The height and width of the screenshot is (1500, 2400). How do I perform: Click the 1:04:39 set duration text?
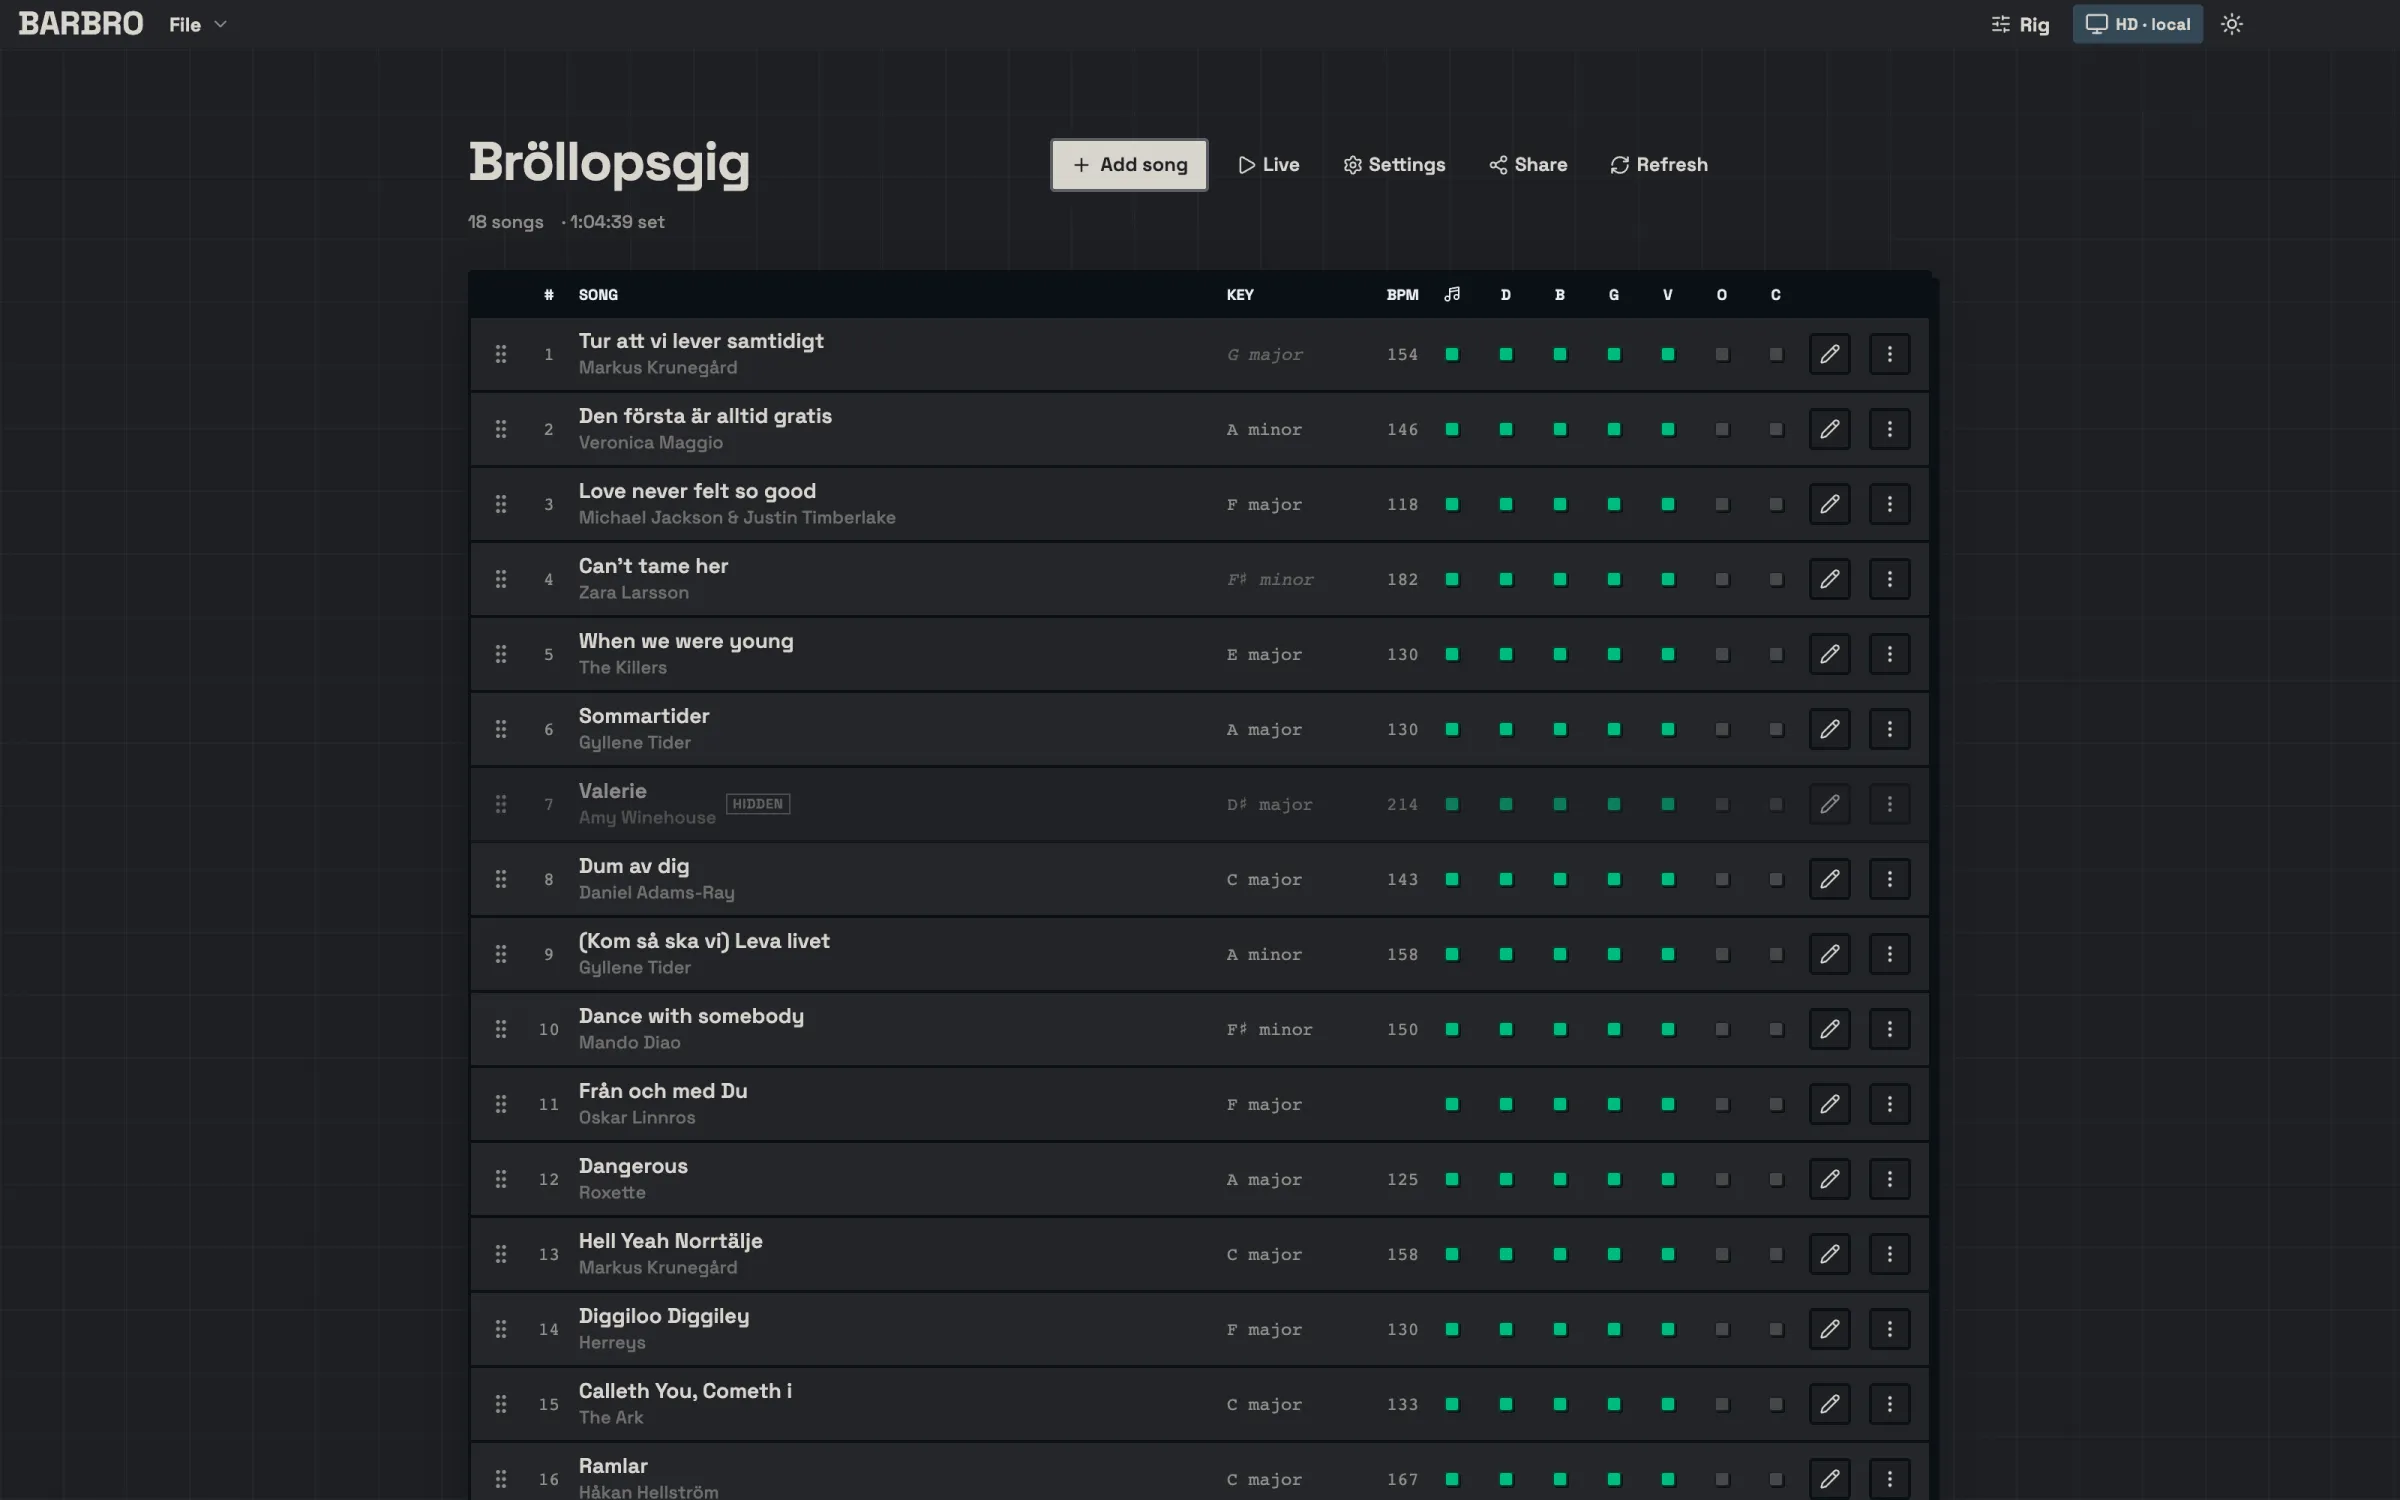coord(616,222)
